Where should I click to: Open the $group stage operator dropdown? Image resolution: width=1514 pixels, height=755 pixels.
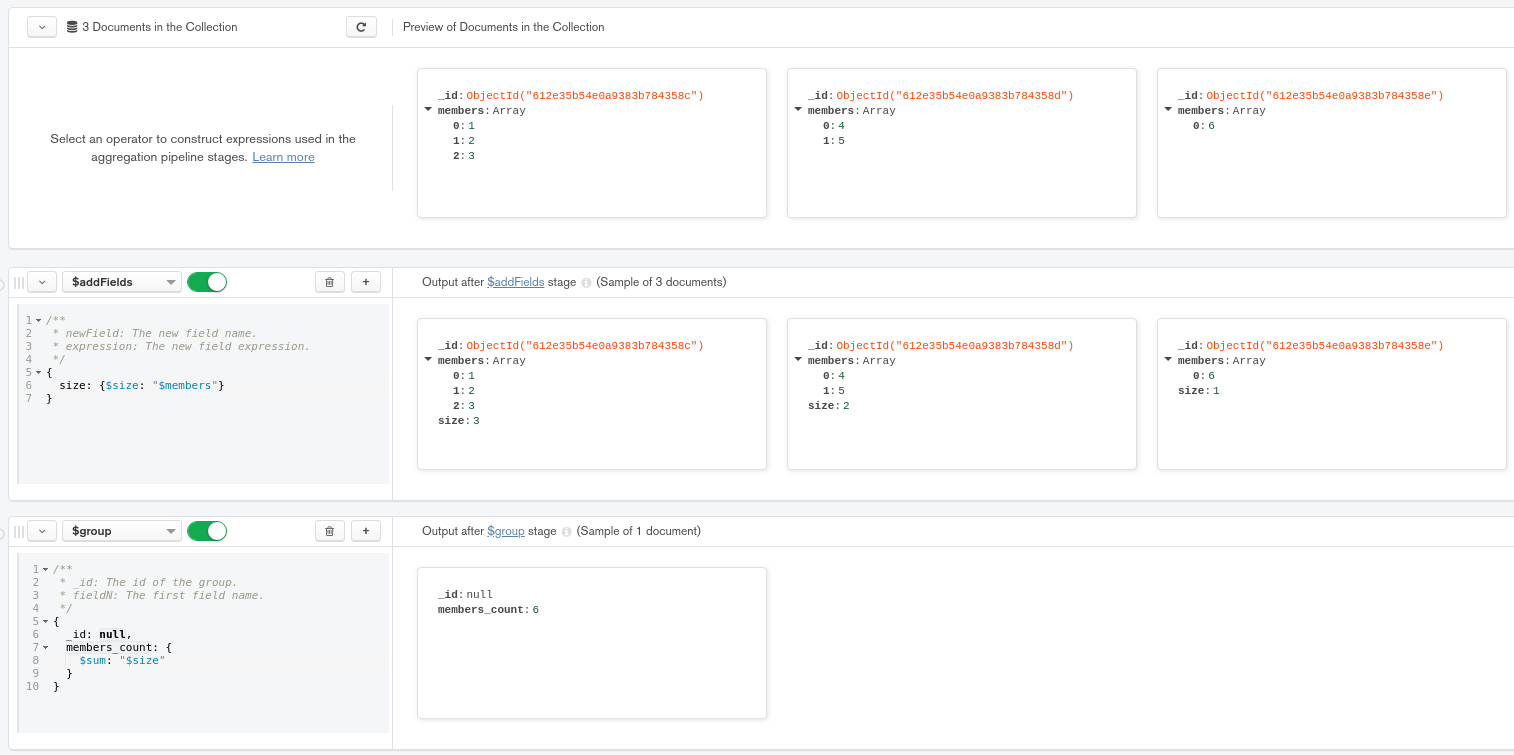[121, 531]
